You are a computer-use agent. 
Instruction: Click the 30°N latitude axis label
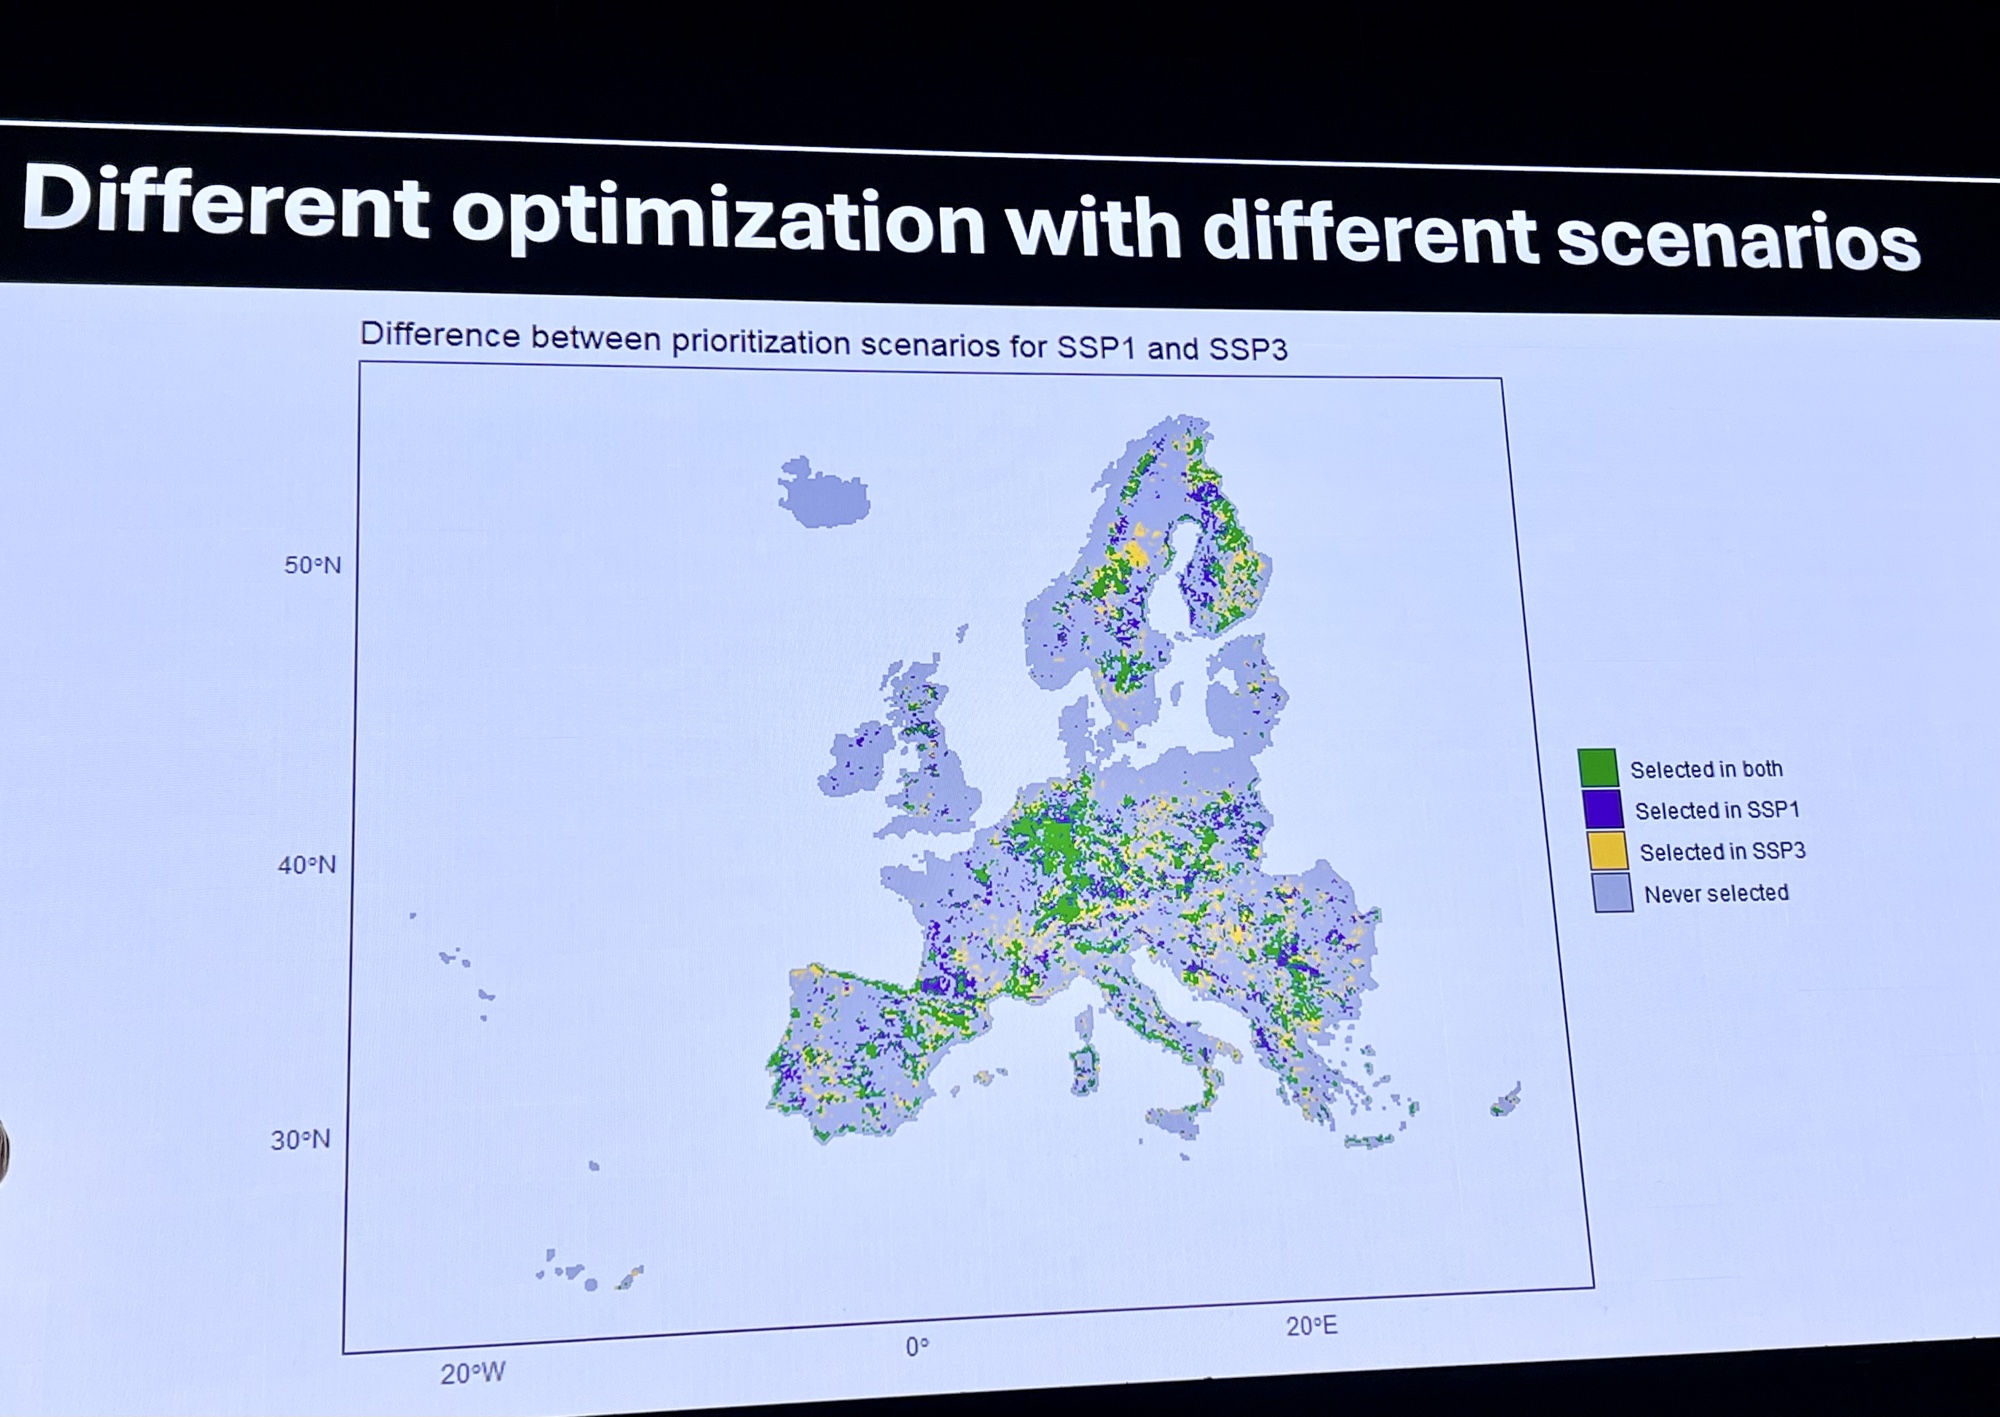(300, 1139)
